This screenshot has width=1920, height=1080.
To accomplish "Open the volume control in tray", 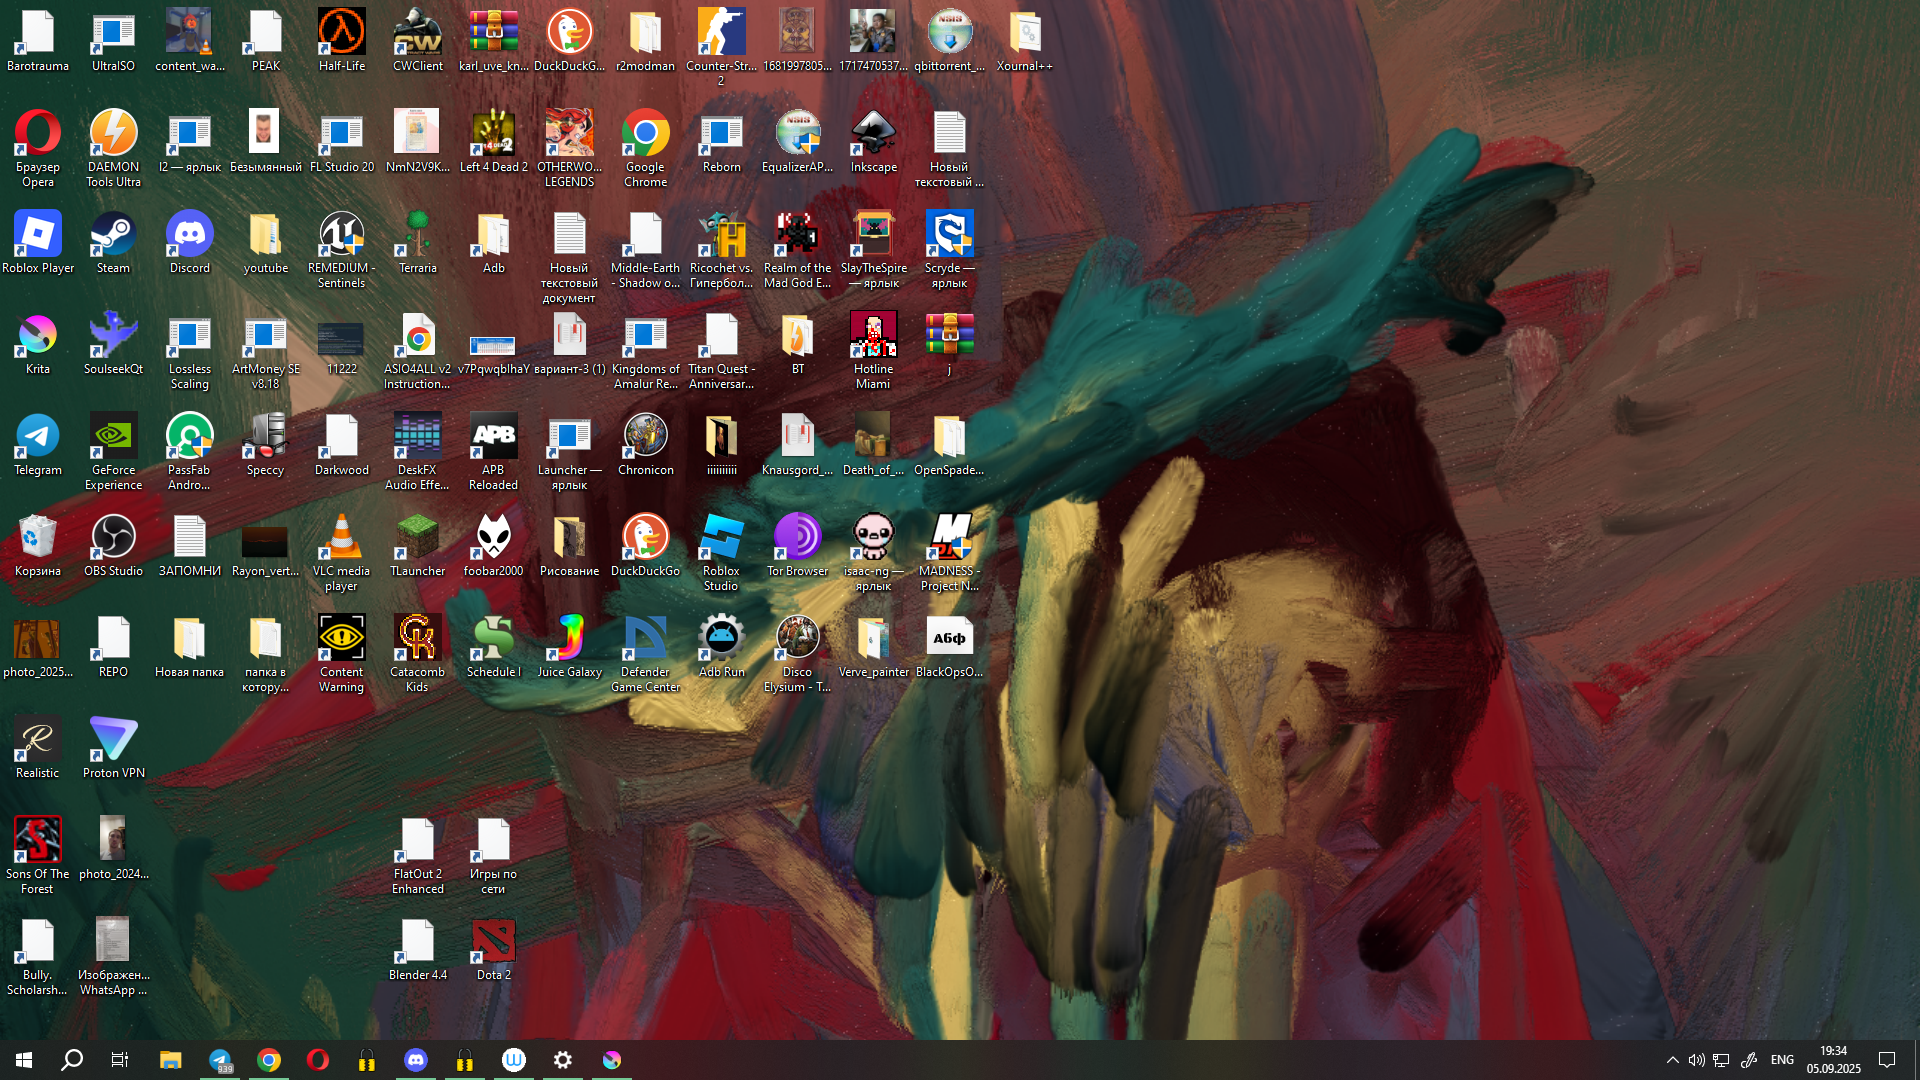I will point(1697,1060).
